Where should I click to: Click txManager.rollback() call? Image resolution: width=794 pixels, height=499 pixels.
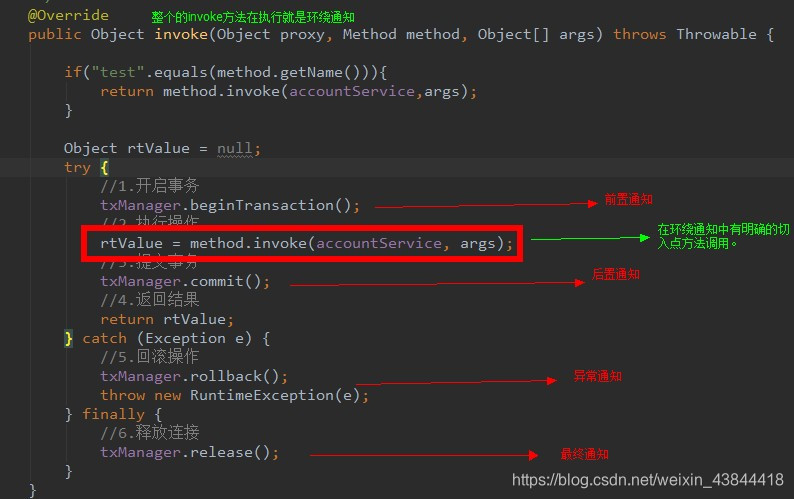click(x=194, y=376)
